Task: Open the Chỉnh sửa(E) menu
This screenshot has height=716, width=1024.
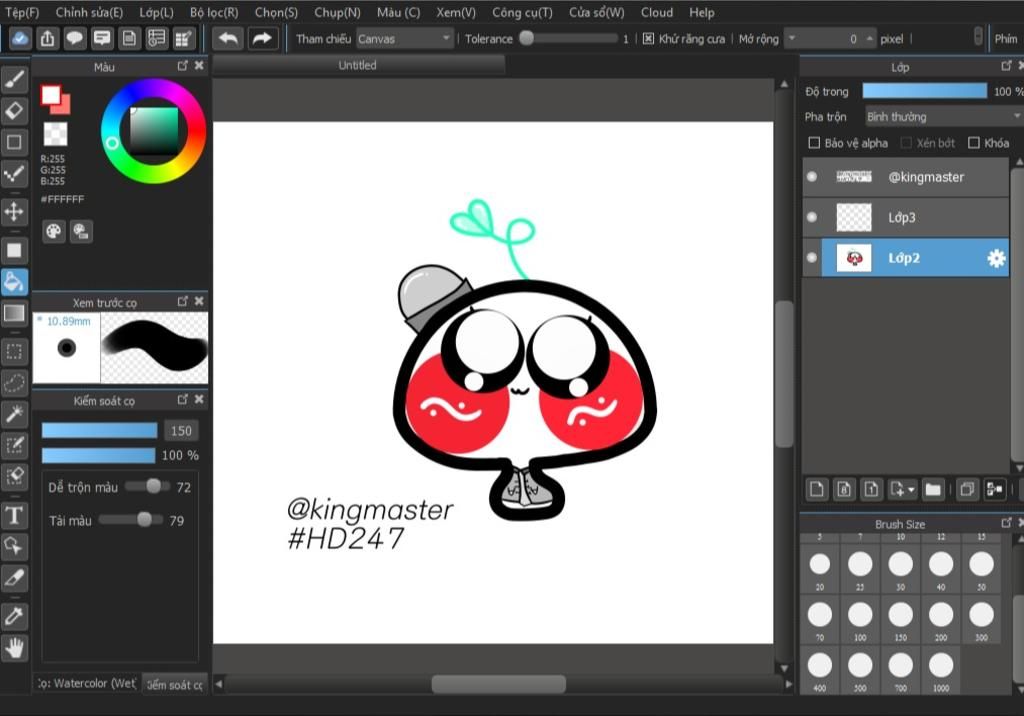Action: (x=89, y=12)
